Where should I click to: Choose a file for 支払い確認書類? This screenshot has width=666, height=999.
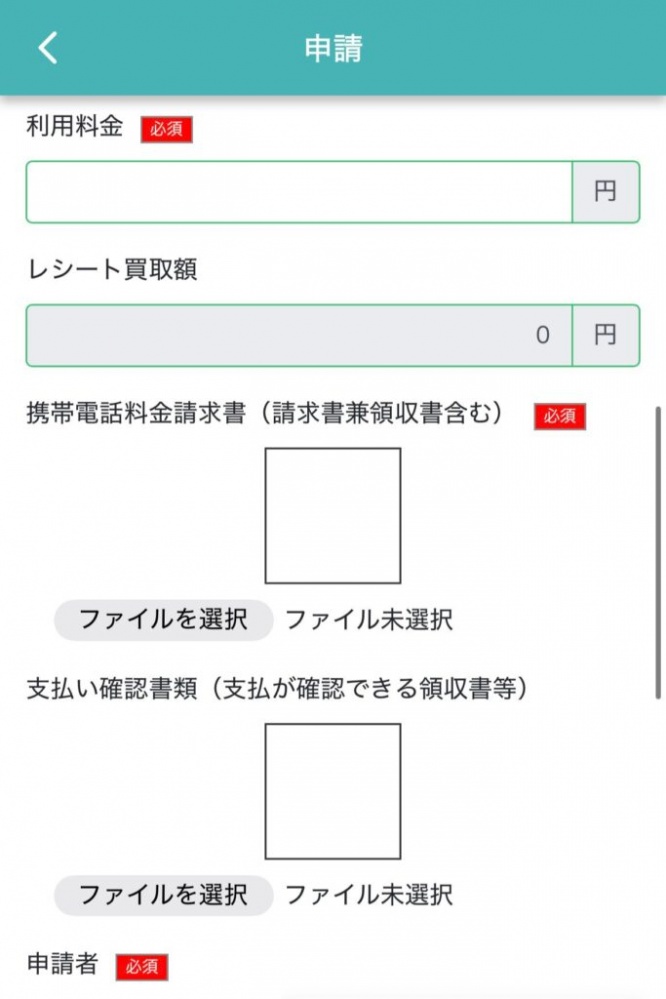click(x=163, y=894)
